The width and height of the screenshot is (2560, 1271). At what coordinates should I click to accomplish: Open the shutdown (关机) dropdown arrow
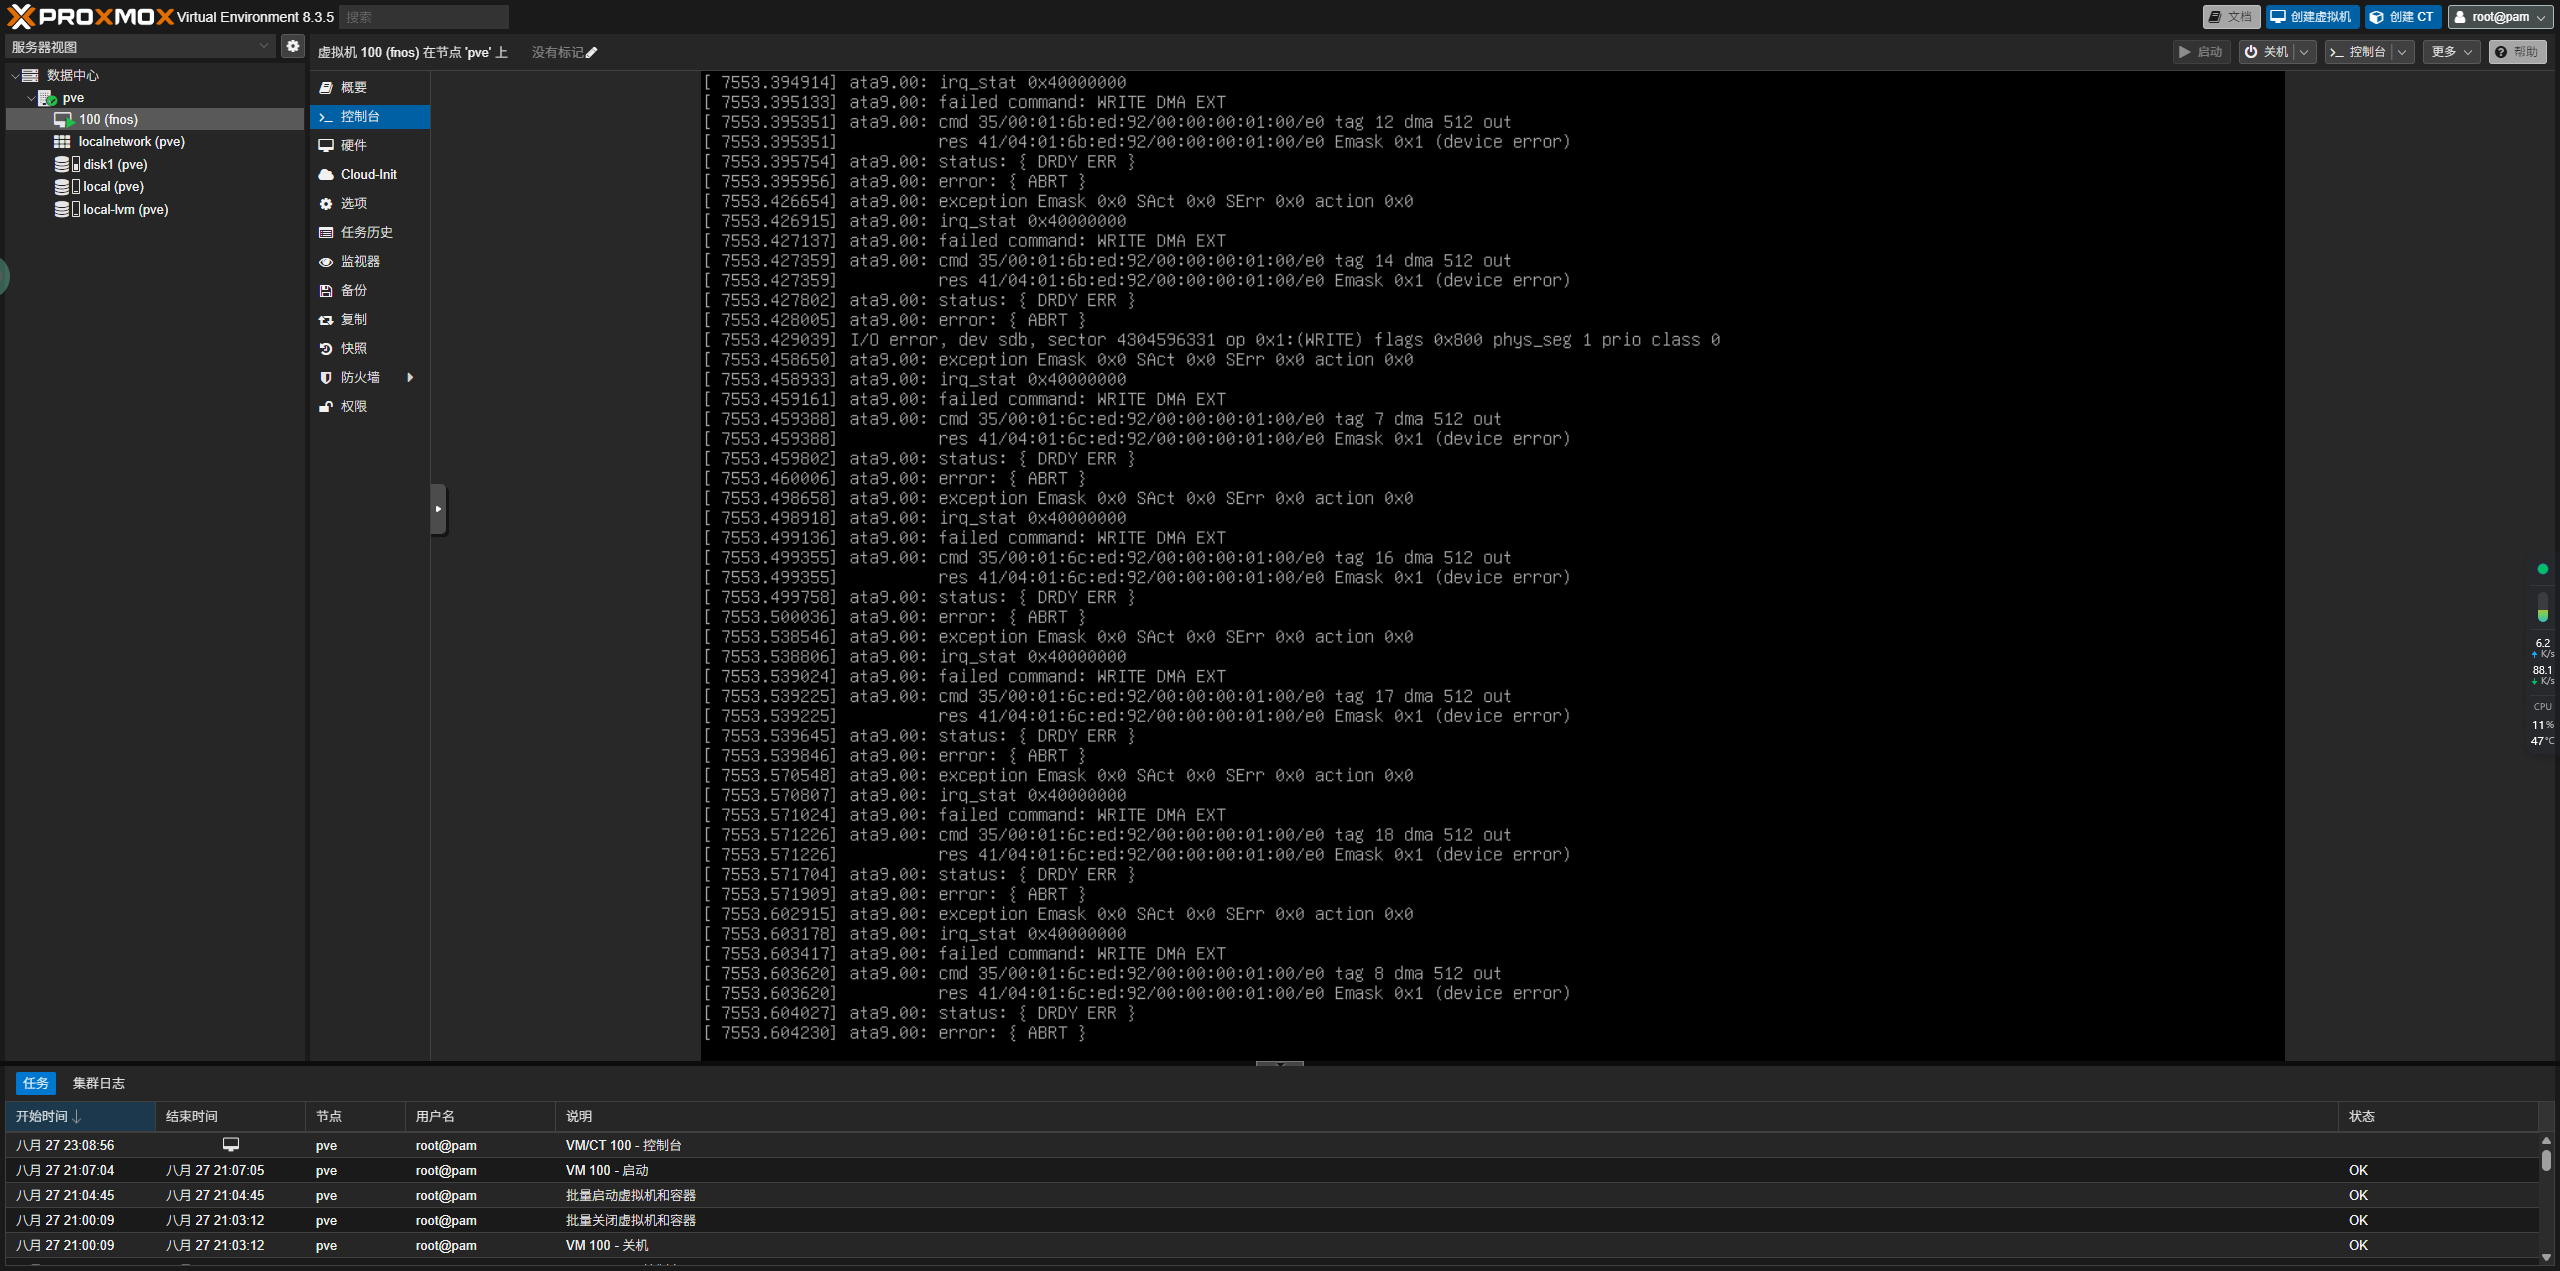(x=2304, y=52)
